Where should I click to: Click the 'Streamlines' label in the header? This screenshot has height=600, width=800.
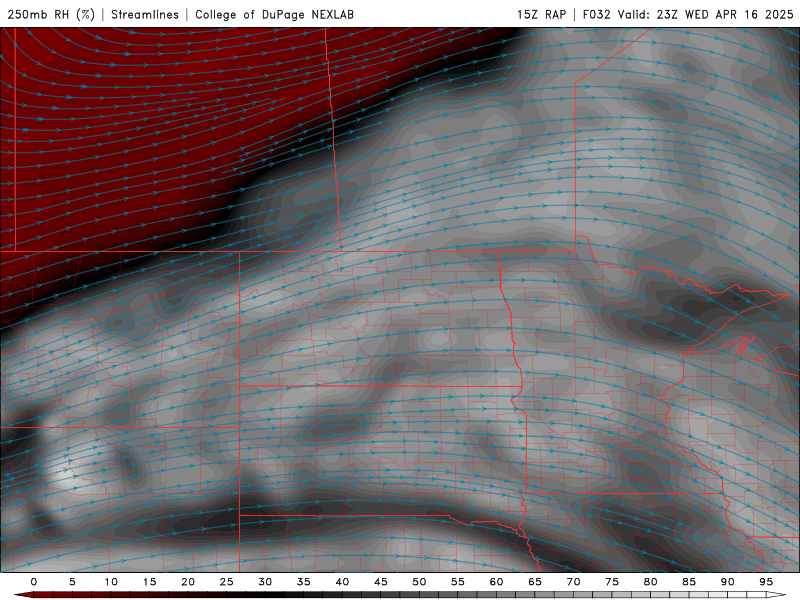tap(145, 14)
